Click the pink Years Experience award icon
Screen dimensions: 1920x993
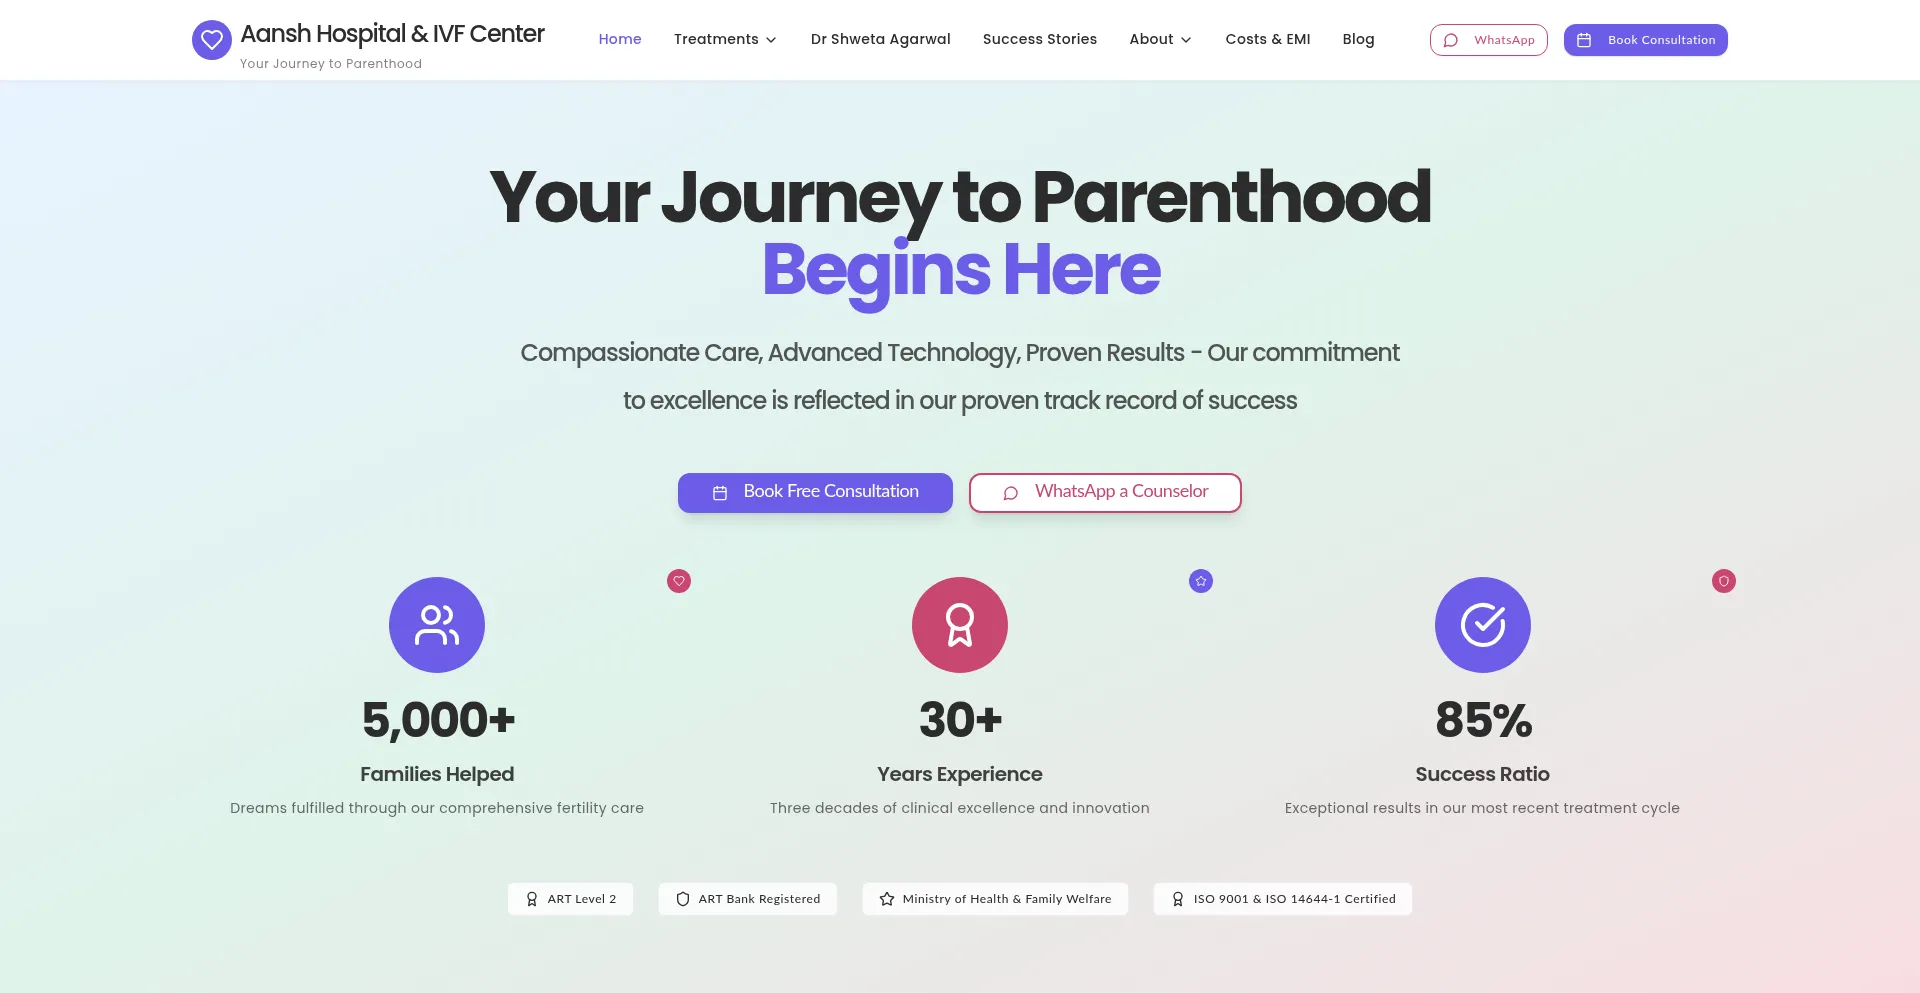(x=960, y=625)
